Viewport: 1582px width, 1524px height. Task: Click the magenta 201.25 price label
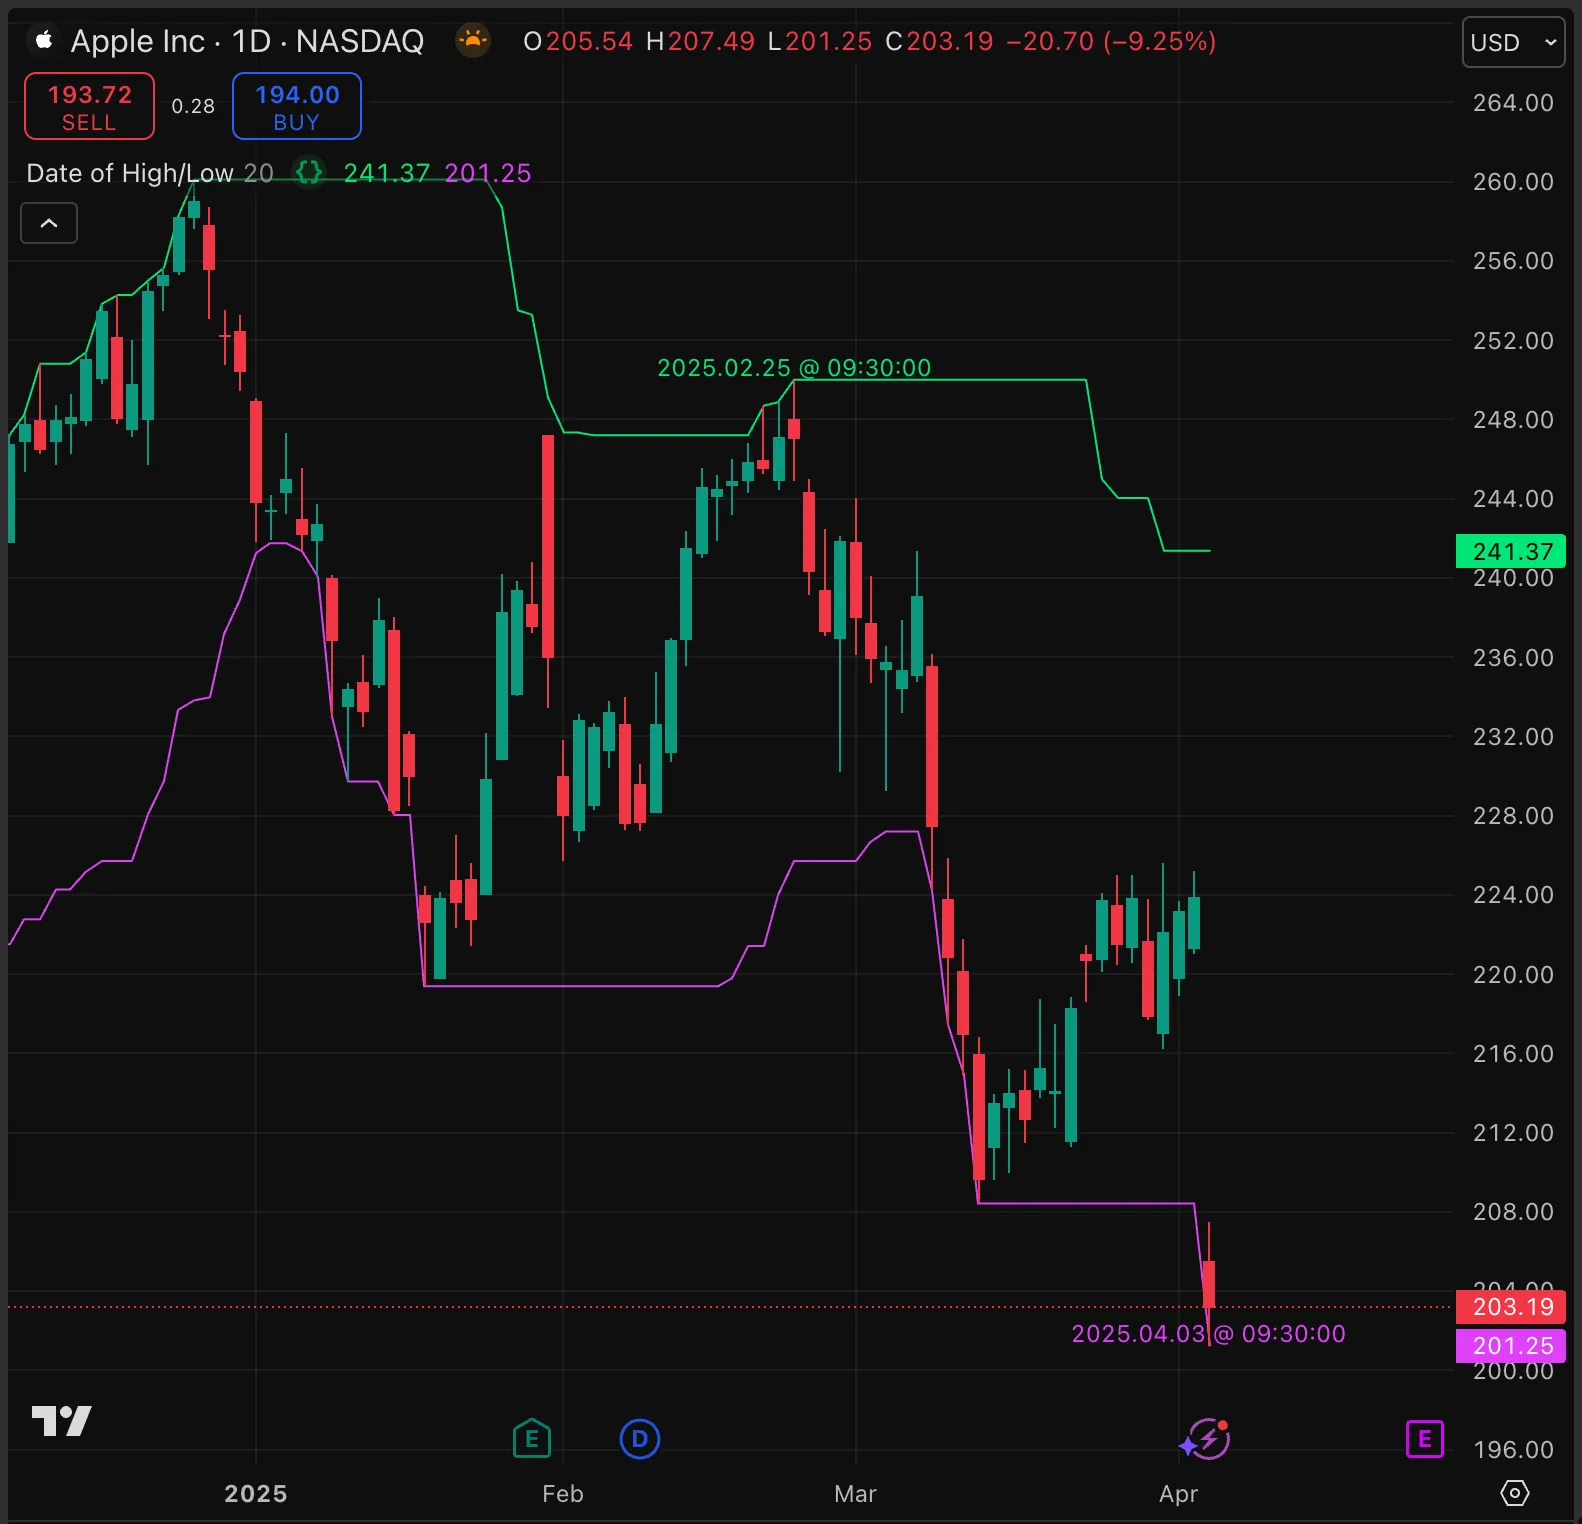coord(1510,1345)
